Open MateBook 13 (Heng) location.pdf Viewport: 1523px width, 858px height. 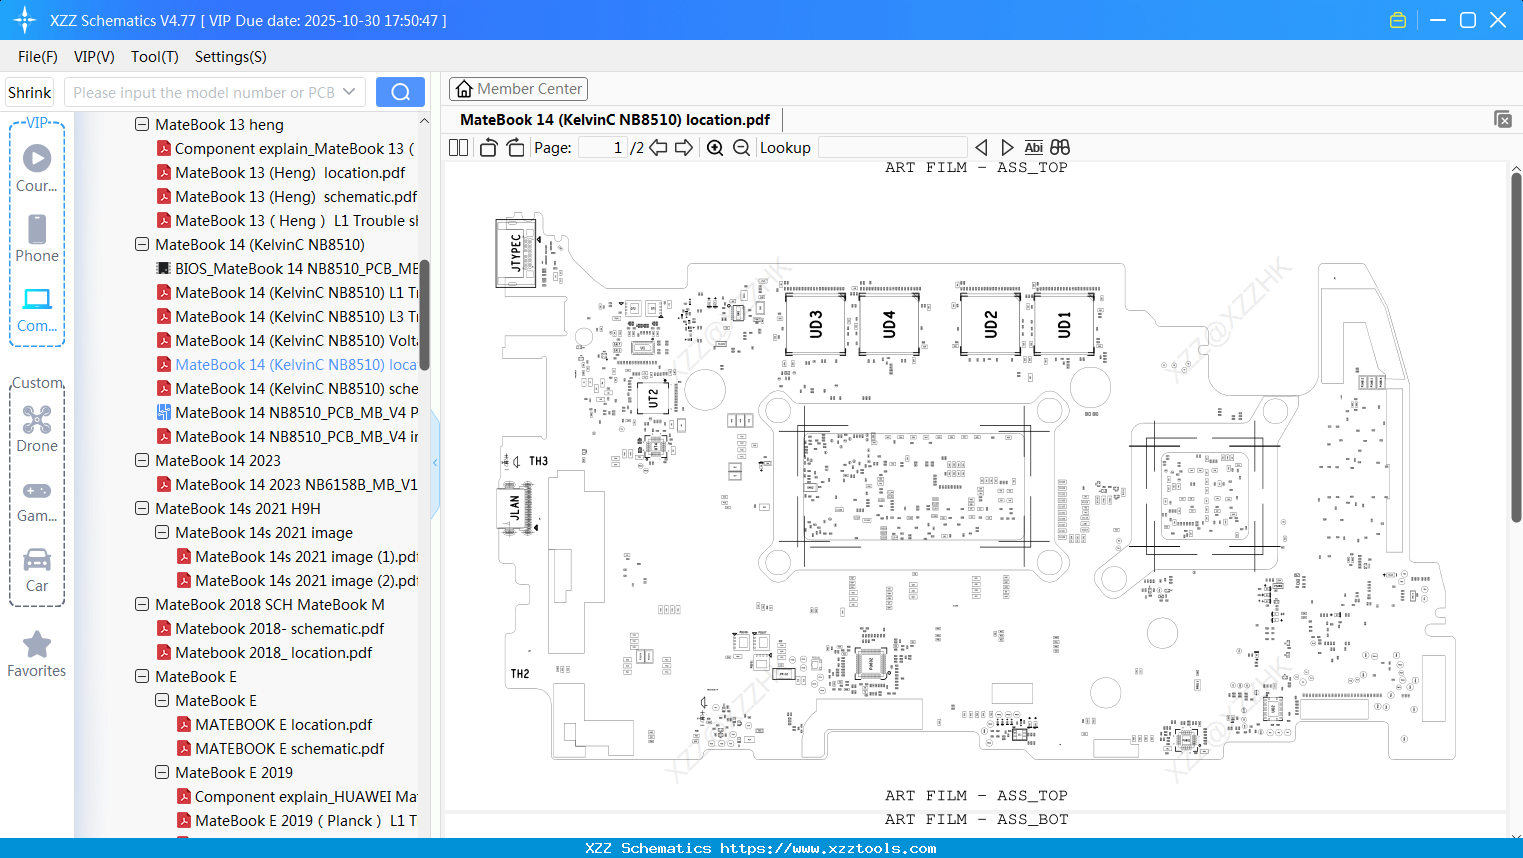pyautogui.click(x=280, y=172)
